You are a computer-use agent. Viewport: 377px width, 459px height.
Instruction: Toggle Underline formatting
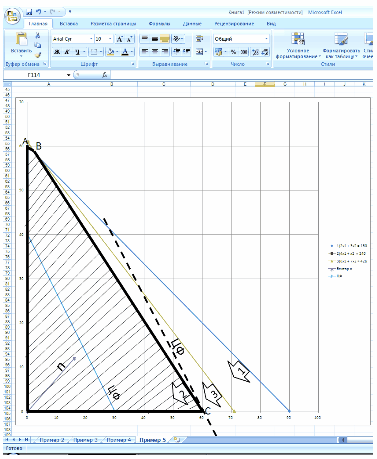point(77,52)
